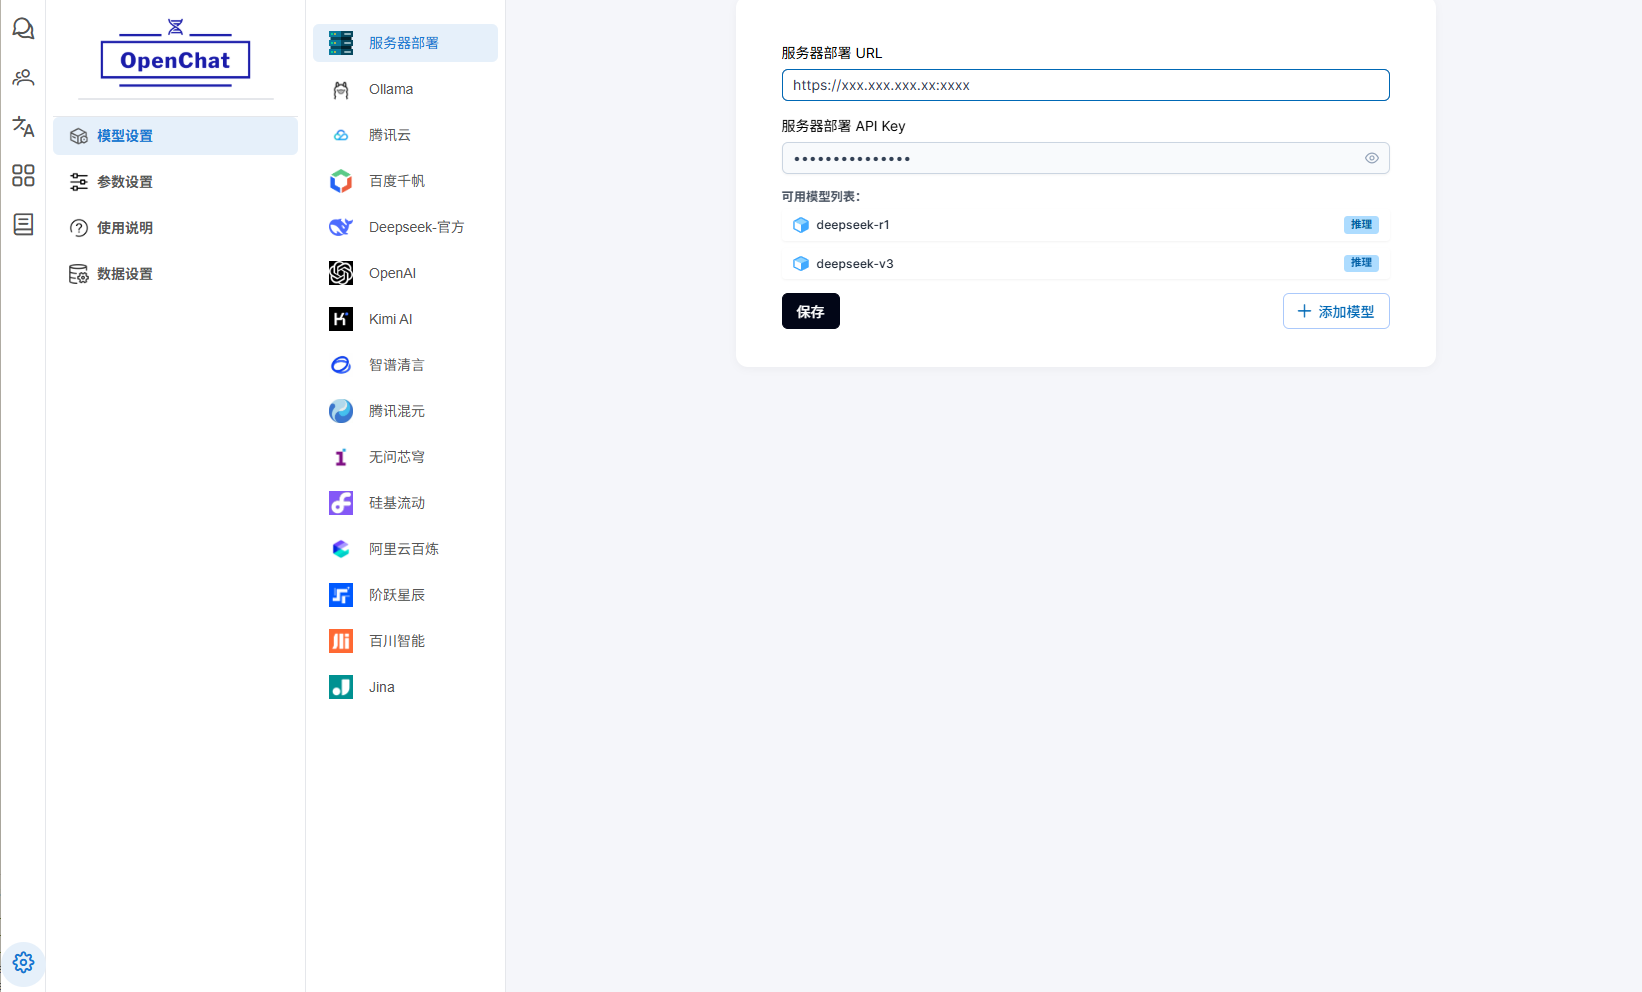Select the 阶跃星辰 logo icon
1642x992 pixels.
point(341,595)
